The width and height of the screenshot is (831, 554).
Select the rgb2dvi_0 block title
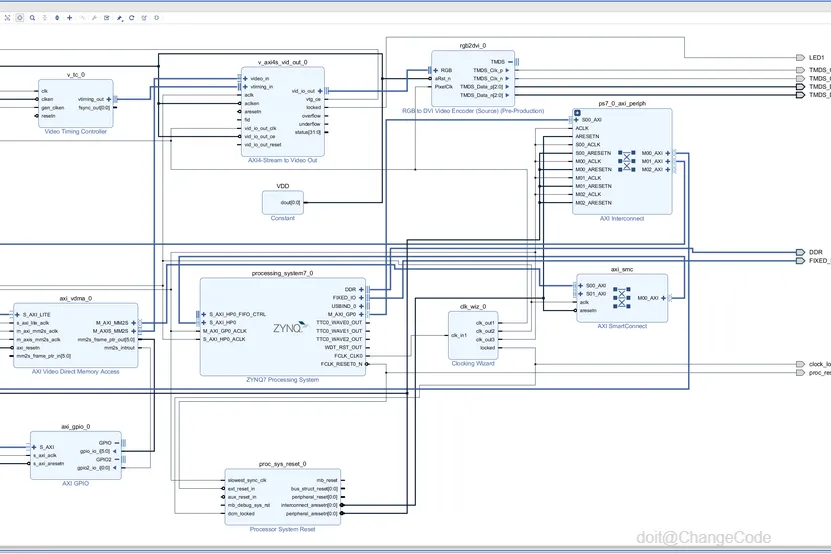pyautogui.click(x=473, y=46)
